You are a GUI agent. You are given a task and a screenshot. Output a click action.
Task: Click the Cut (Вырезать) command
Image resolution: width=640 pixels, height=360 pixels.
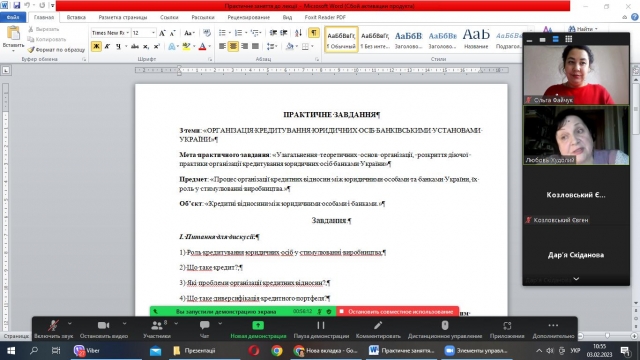point(44,29)
